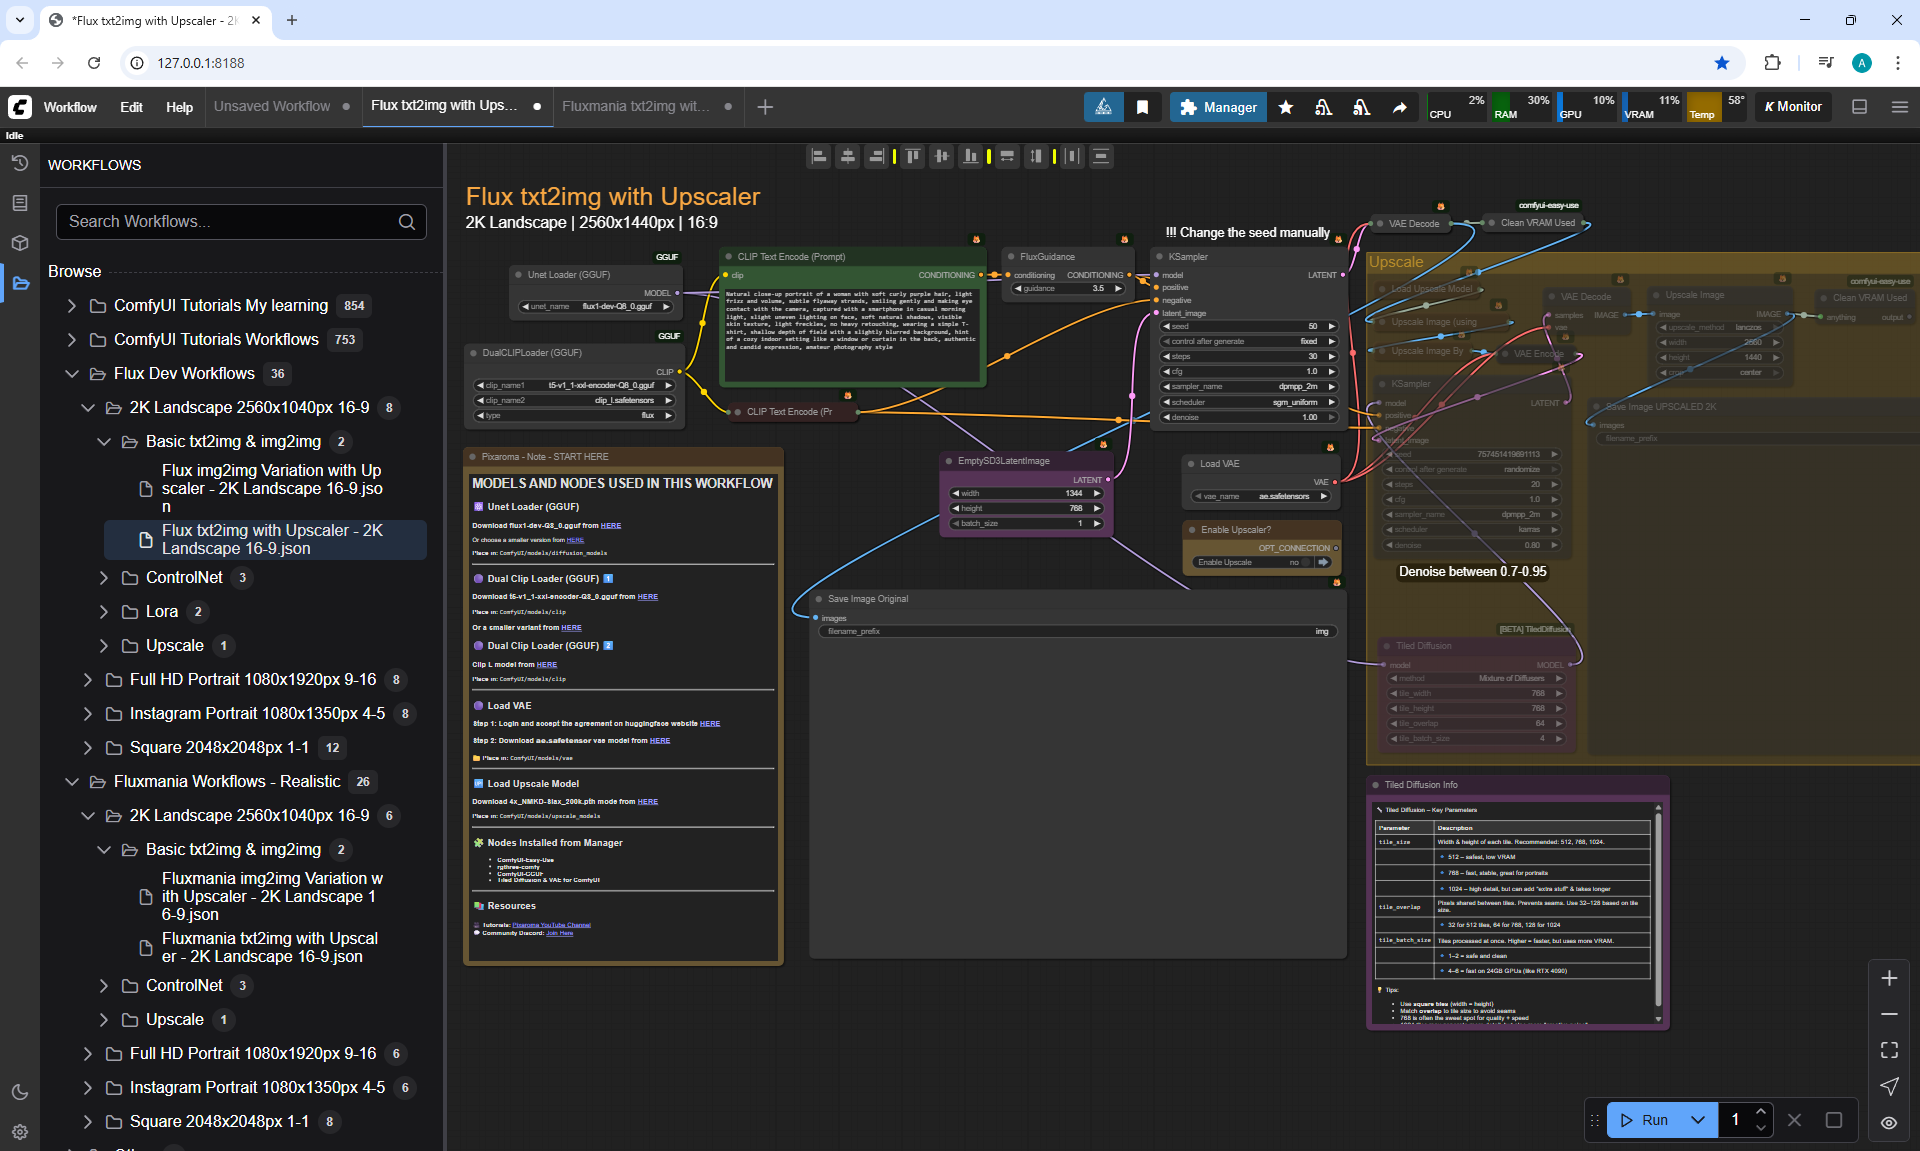Expand the ControlNet folder under Flux Dev
This screenshot has height=1151, width=1920.
[104, 577]
